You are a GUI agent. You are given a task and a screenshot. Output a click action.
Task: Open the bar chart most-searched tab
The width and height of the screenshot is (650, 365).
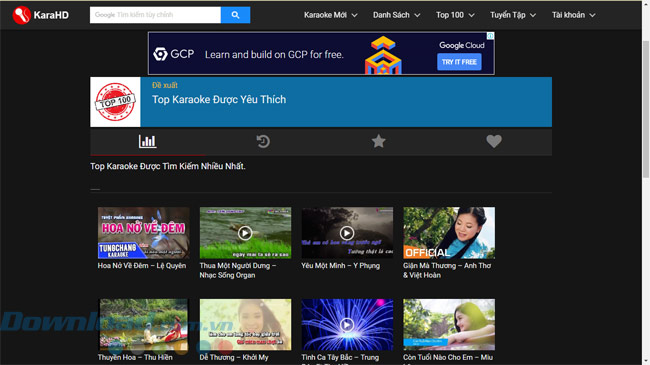click(x=148, y=141)
